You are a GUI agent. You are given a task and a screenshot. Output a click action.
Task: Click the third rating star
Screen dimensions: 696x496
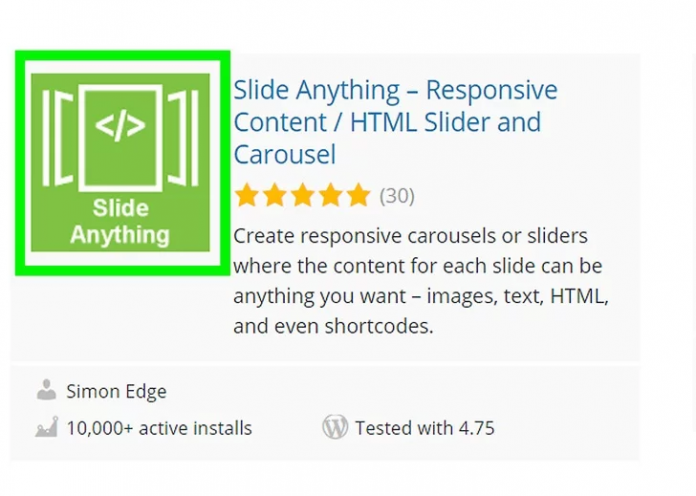tap(302, 196)
